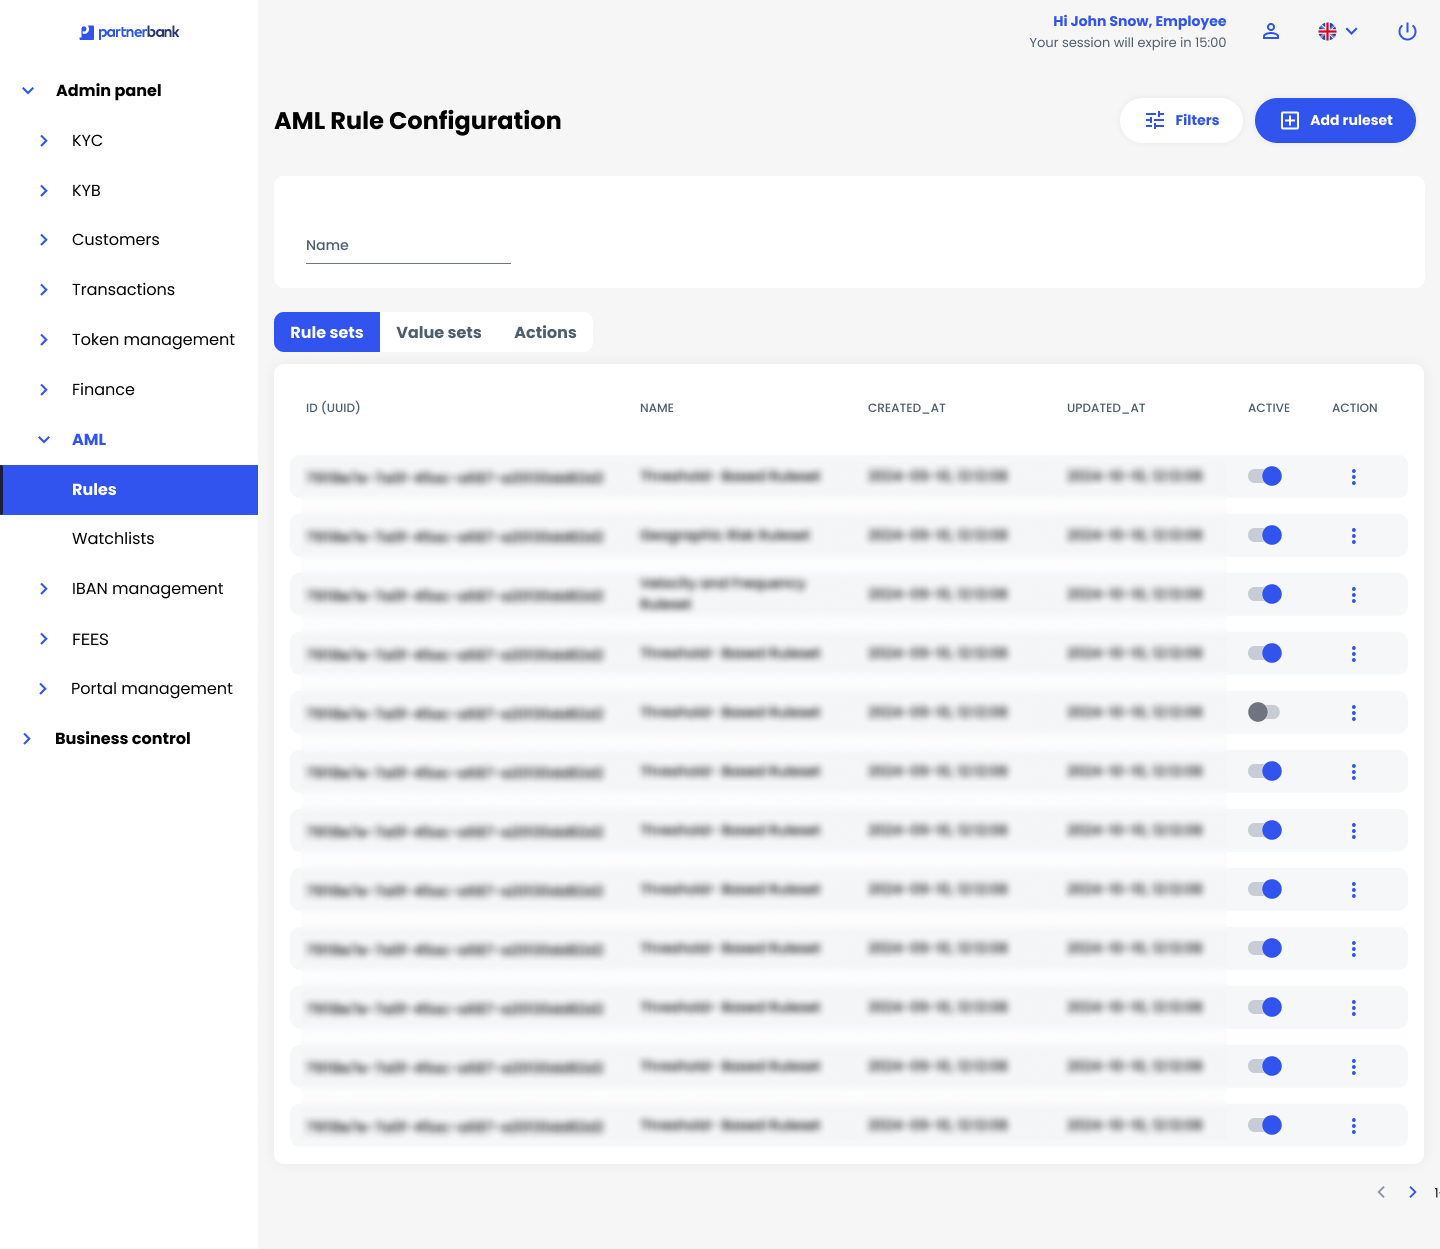
Task: Click the Add ruleset button
Action: click(x=1335, y=120)
